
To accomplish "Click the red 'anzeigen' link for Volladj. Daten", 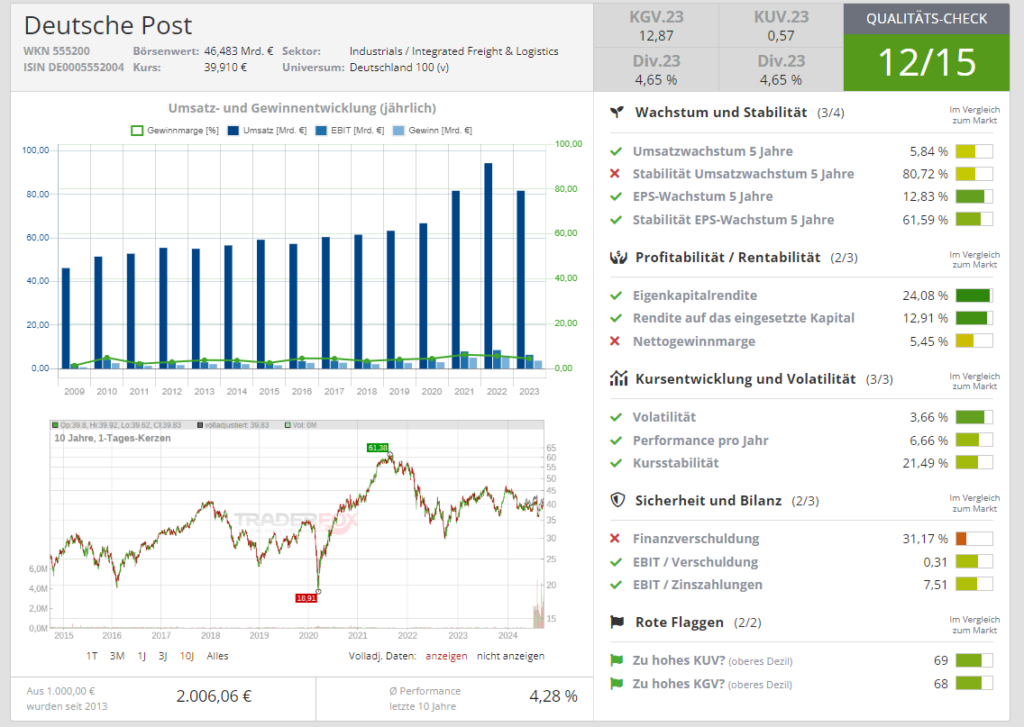I will (x=446, y=656).
